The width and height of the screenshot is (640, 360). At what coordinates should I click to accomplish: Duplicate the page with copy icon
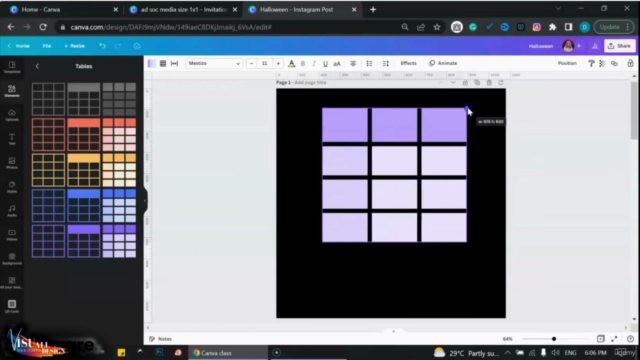click(477, 82)
